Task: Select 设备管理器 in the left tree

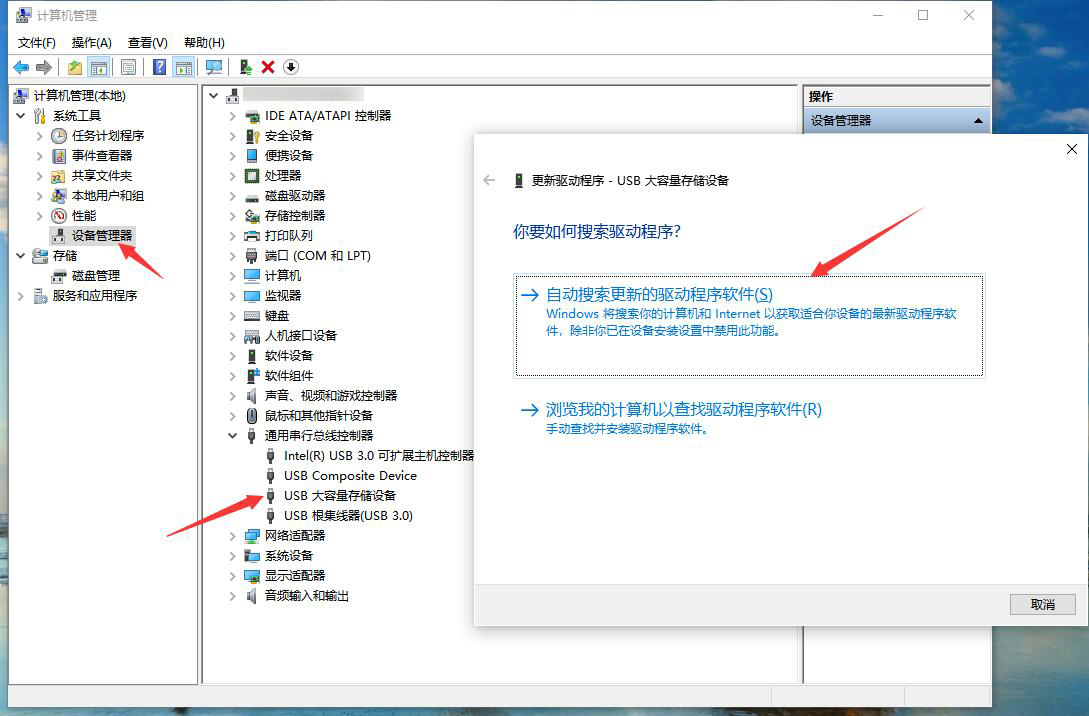Action: point(102,236)
